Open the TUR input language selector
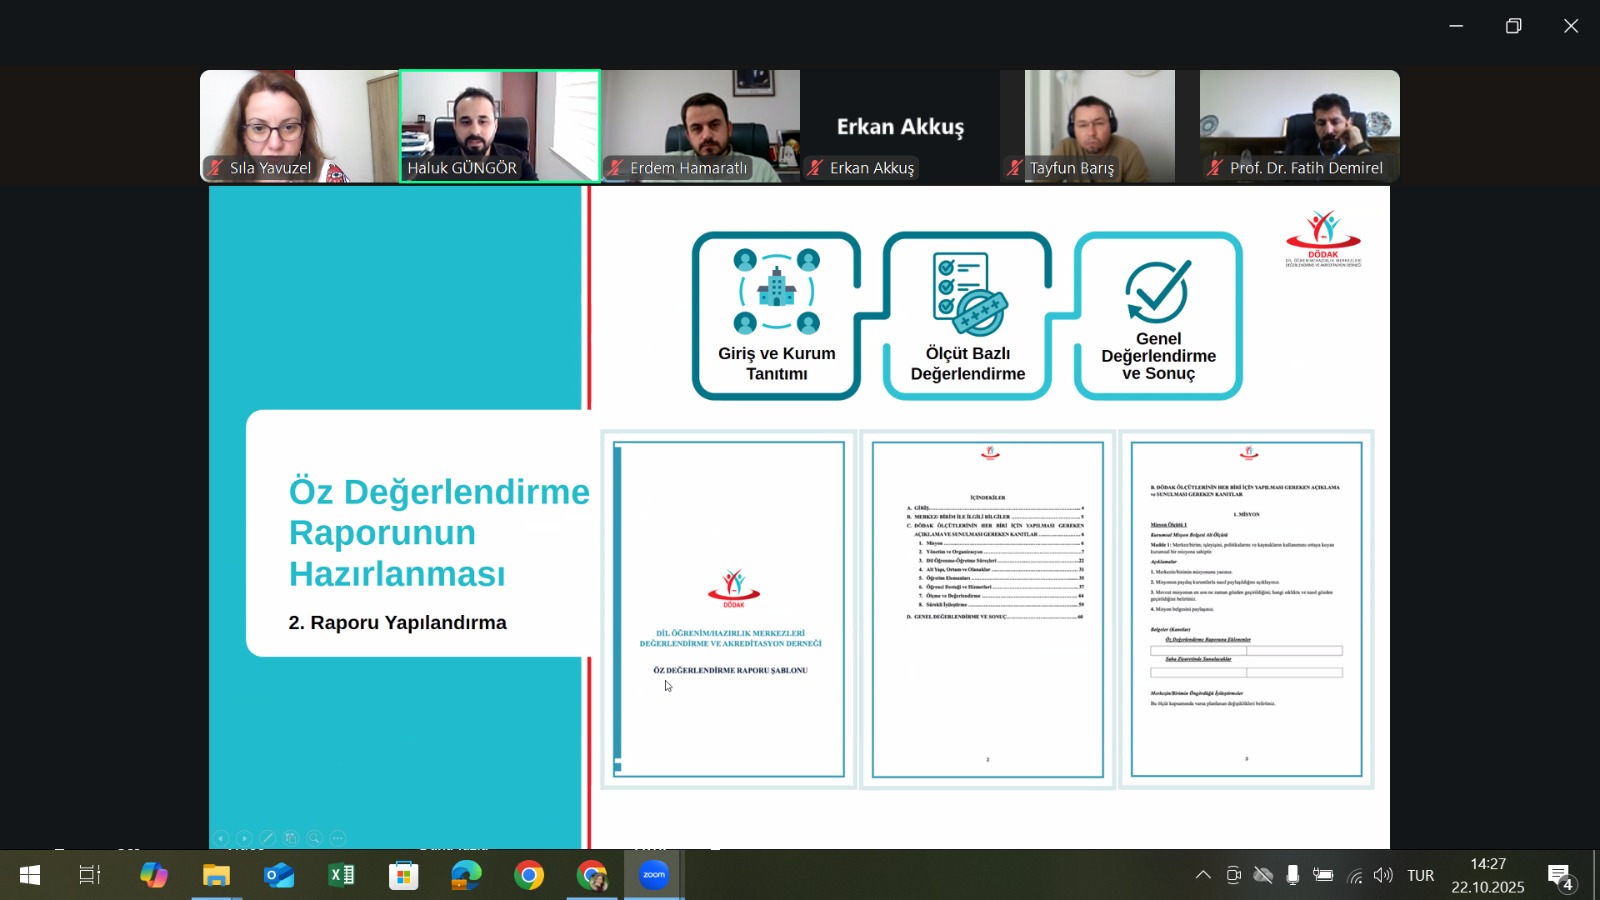Viewport: 1600px width, 900px height. coord(1420,875)
